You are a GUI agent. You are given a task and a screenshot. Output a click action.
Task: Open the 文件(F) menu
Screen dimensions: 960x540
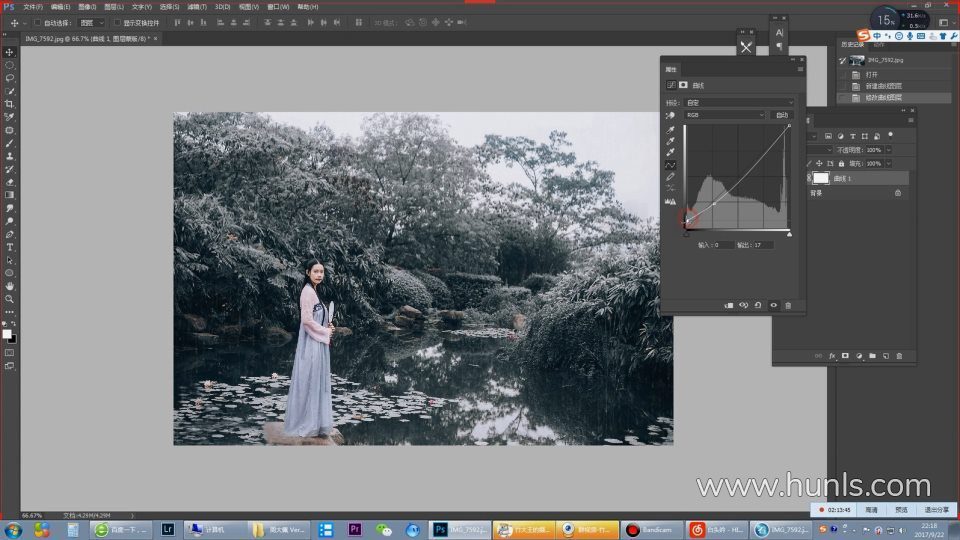point(33,7)
